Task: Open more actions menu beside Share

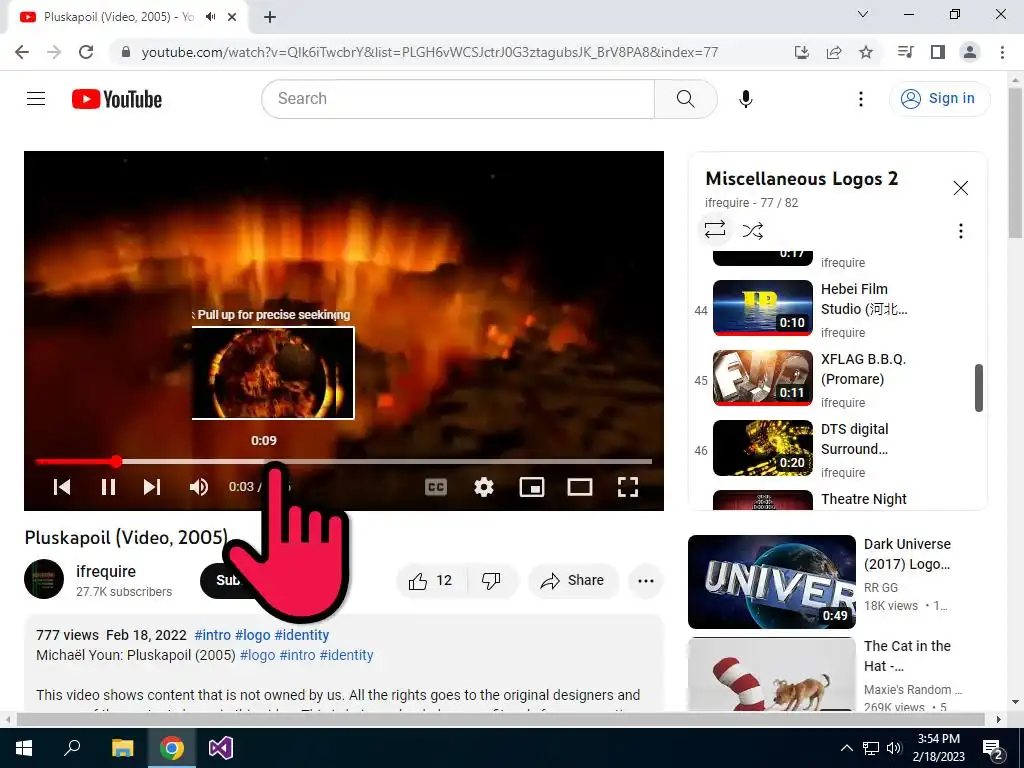Action: coord(645,581)
